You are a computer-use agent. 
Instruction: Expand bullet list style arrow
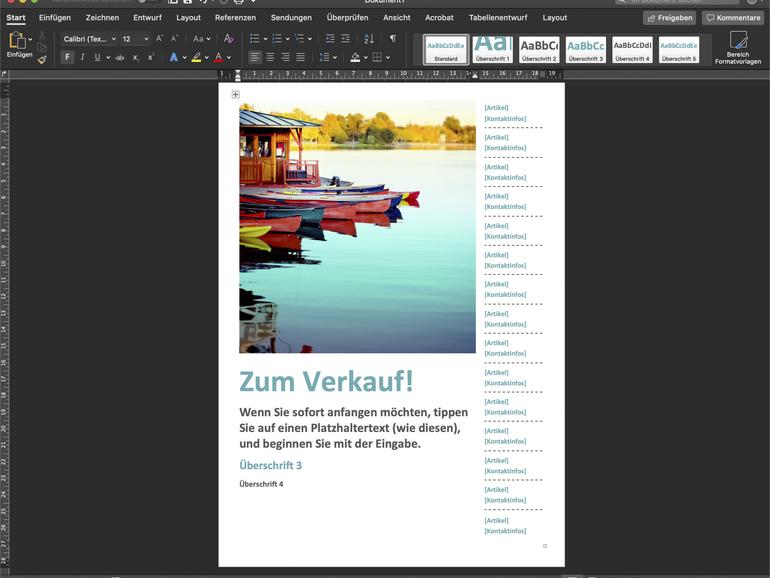tap(265, 39)
